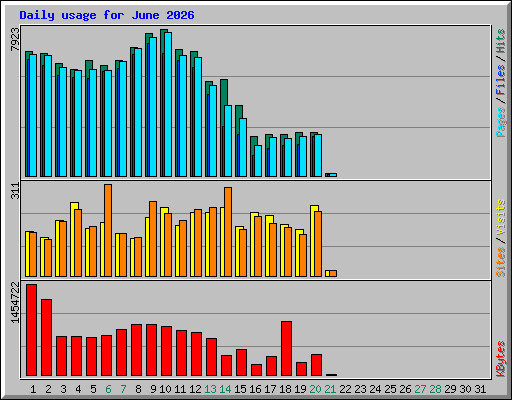This screenshot has height=400, width=512.
Task: Click day number 6 on x-axis
Action: 108,389
